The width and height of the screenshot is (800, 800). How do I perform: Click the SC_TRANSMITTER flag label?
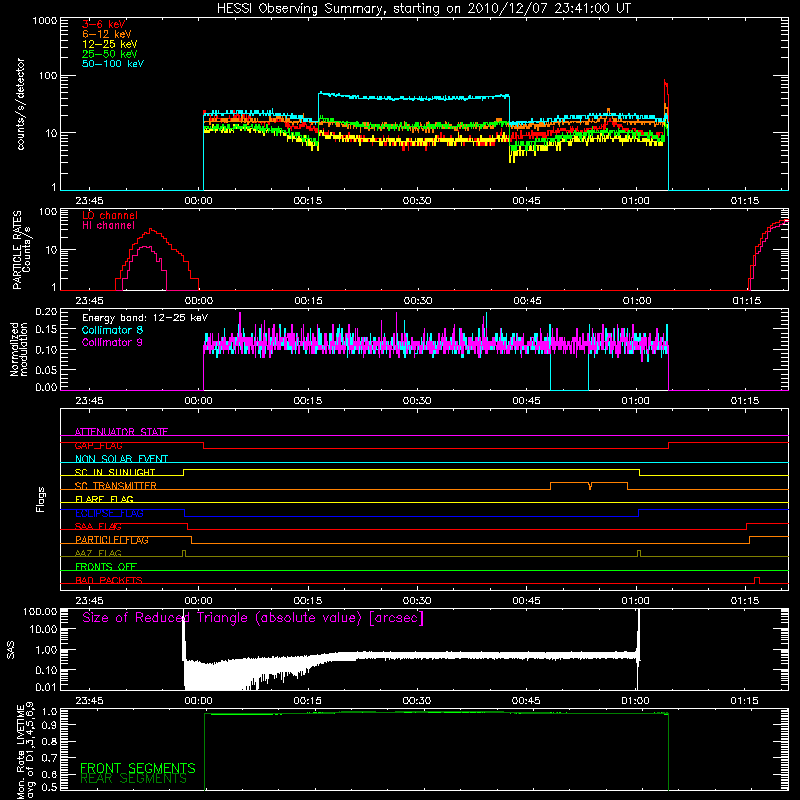(115, 485)
